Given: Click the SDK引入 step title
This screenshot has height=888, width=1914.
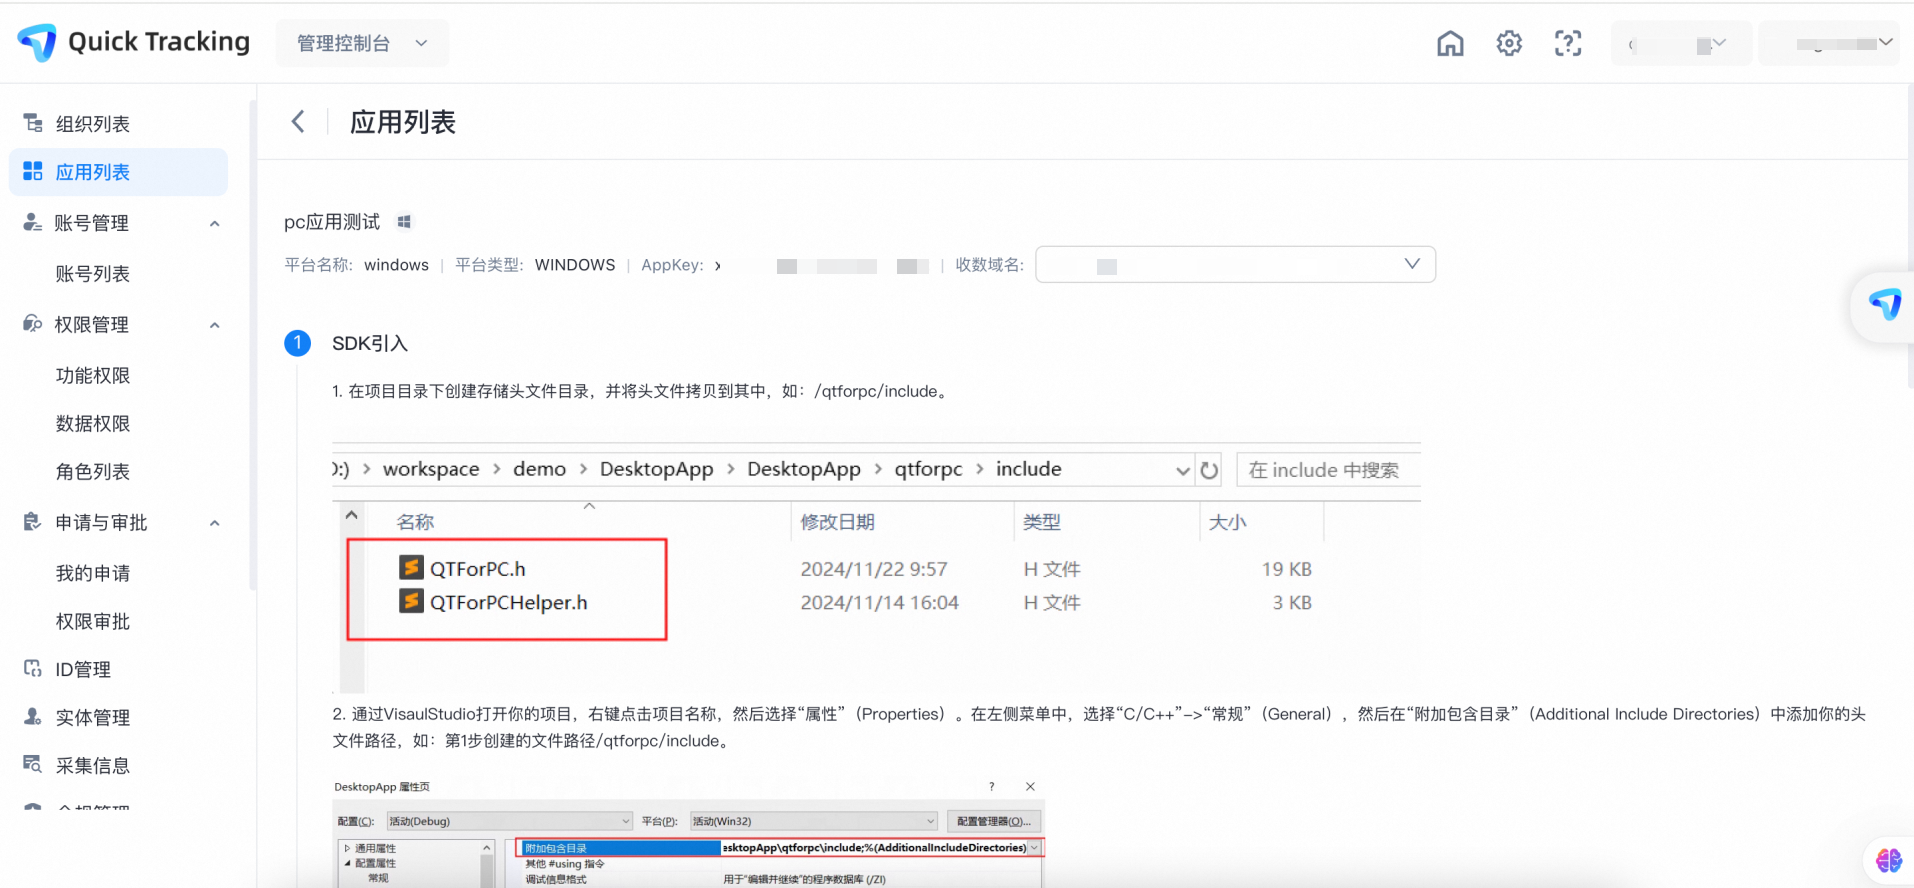Looking at the screenshot, I should (x=370, y=344).
